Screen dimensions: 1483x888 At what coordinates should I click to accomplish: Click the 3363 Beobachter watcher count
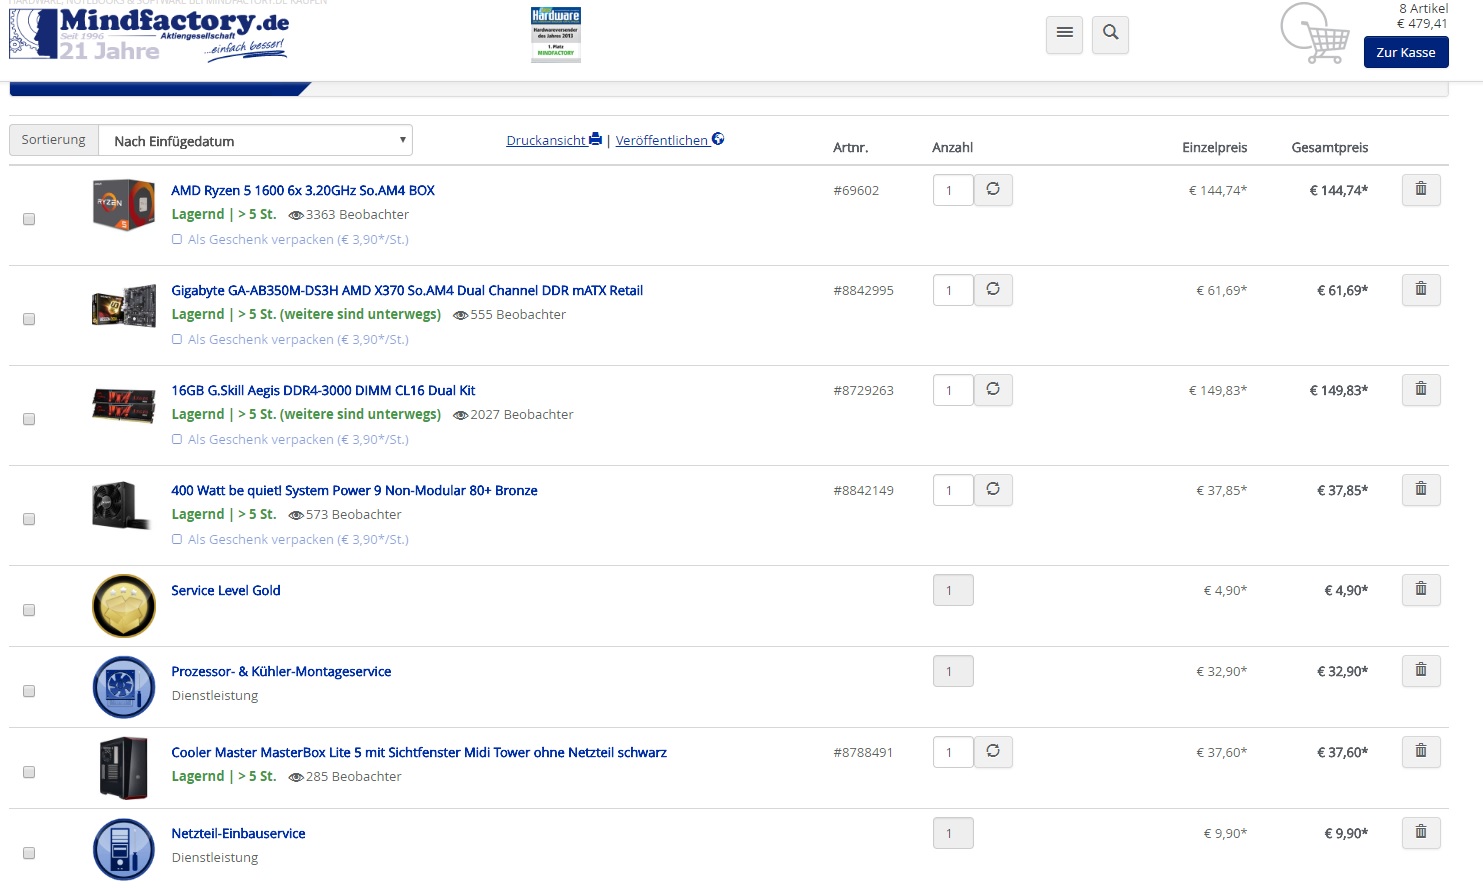[349, 214]
